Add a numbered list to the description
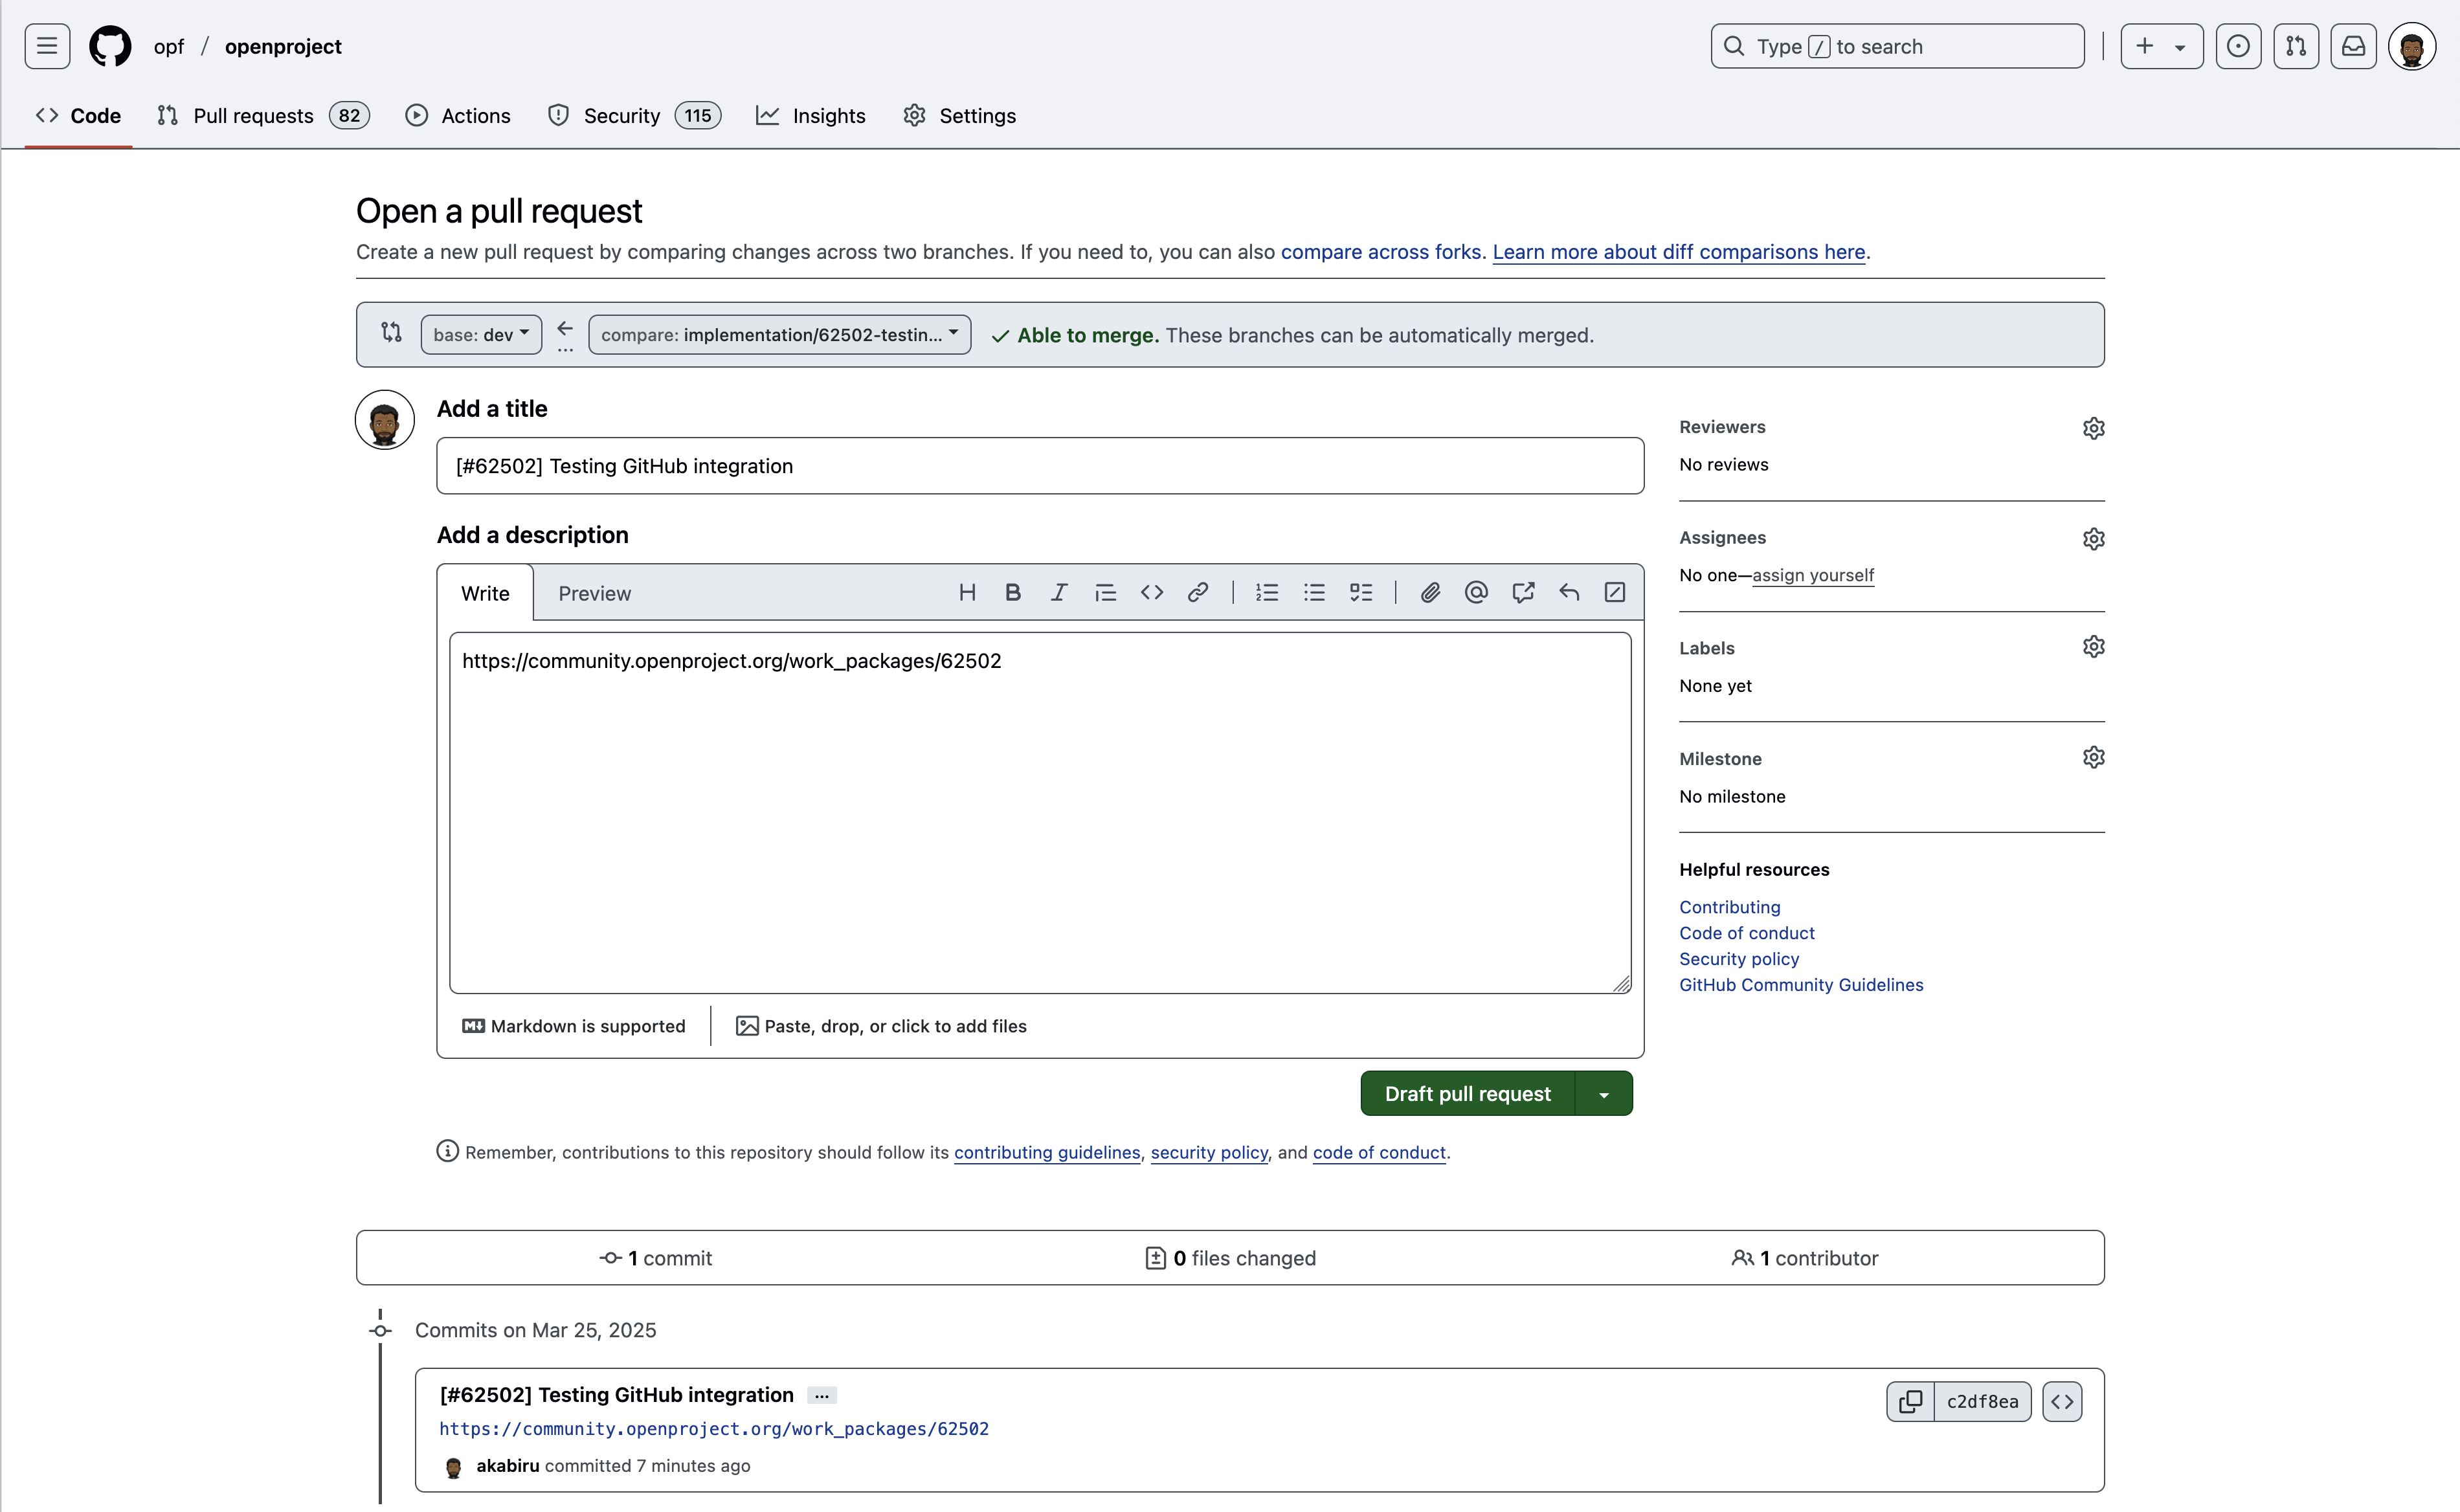Viewport: 2460px width, 1512px height. pos(1267,592)
